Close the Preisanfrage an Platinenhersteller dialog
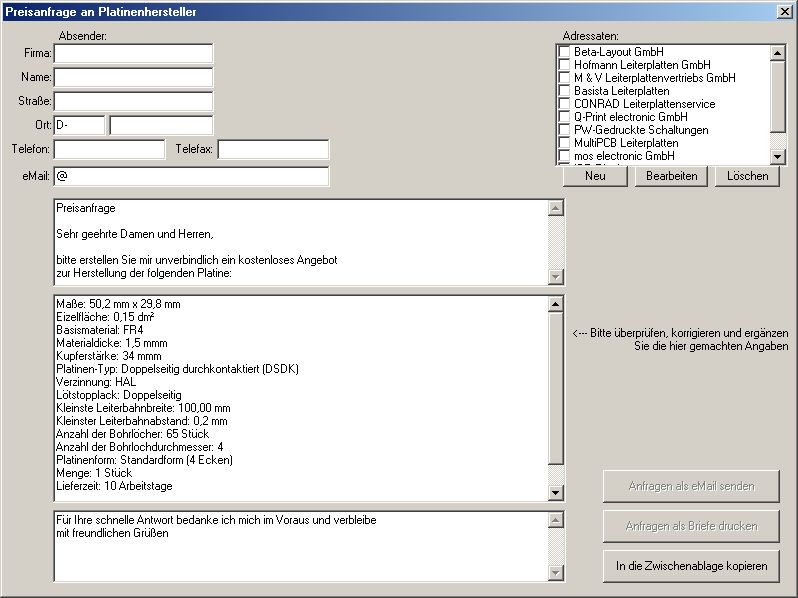This screenshot has width=798, height=598. click(785, 11)
